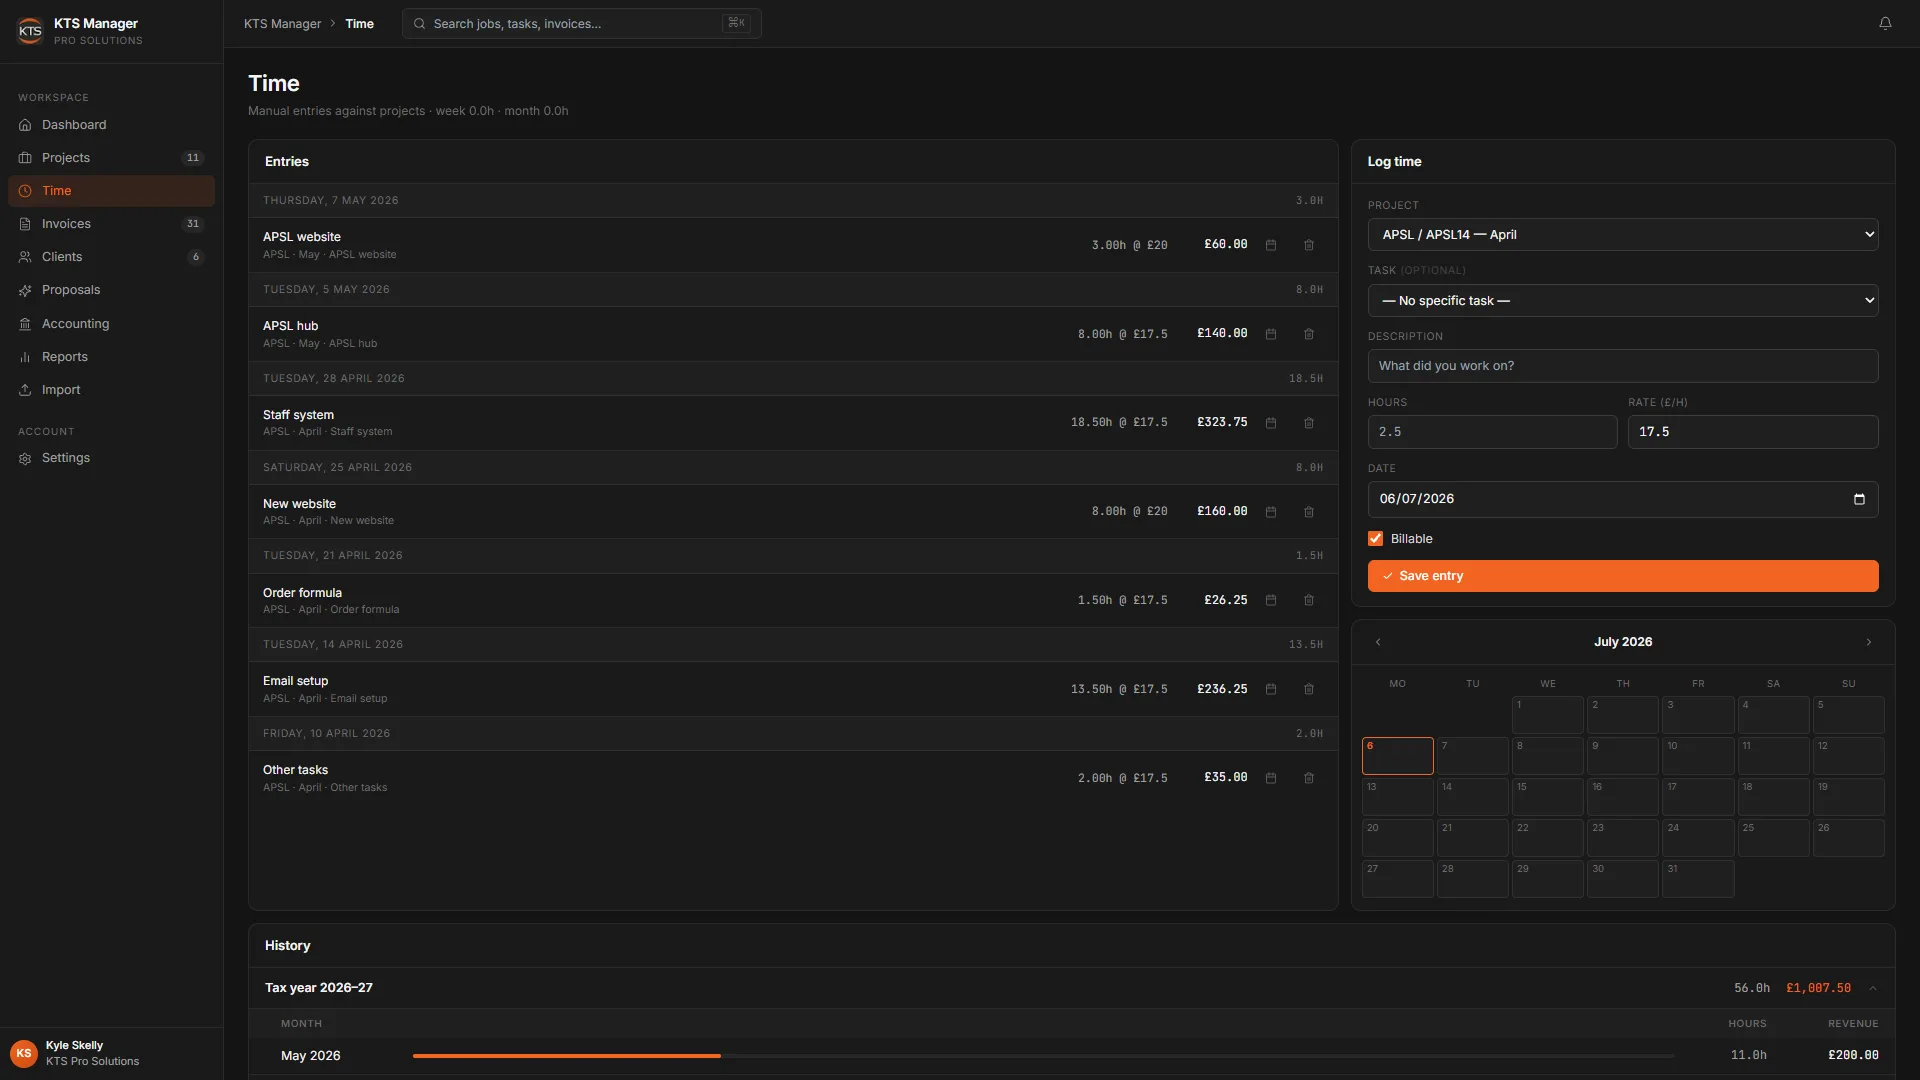Image resolution: width=1920 pixels, height=1080 pixels.
Task: Click calendar icon on APSL website entry
Action: click(x=1271, y=245)
